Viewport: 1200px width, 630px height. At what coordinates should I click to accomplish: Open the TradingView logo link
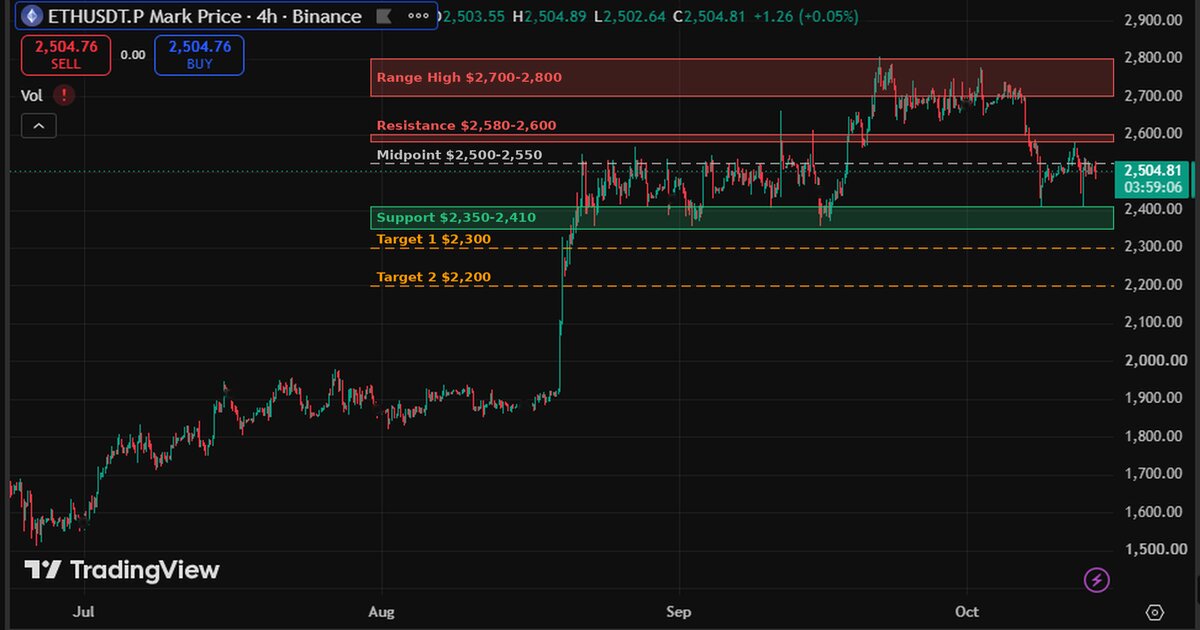(121, 570)
